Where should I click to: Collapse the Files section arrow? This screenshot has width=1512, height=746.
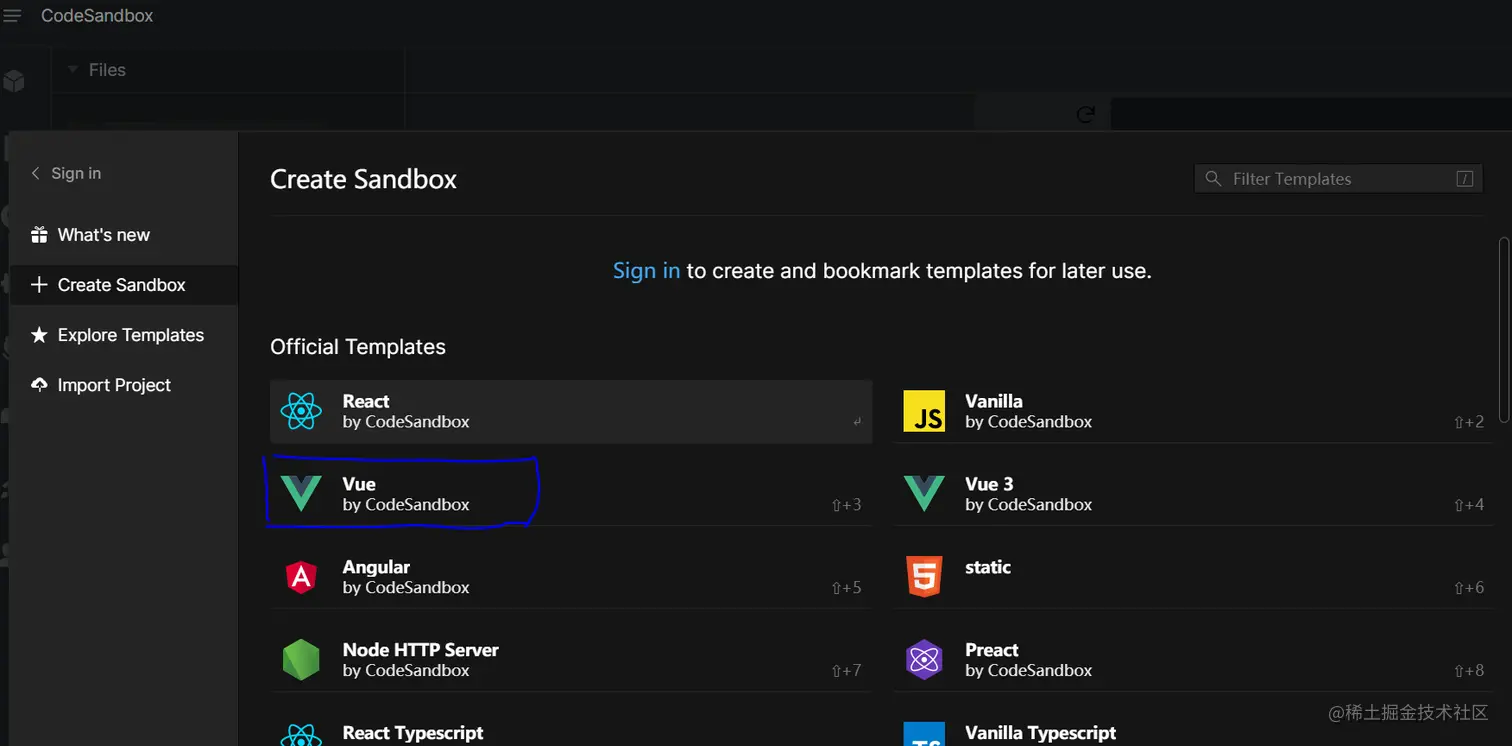[72, 70]
